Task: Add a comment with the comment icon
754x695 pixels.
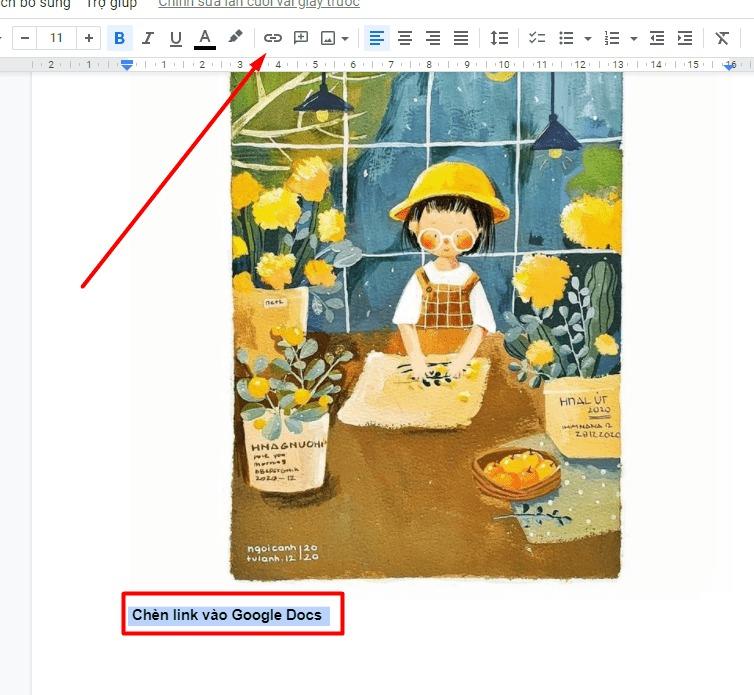Action: 301,38
